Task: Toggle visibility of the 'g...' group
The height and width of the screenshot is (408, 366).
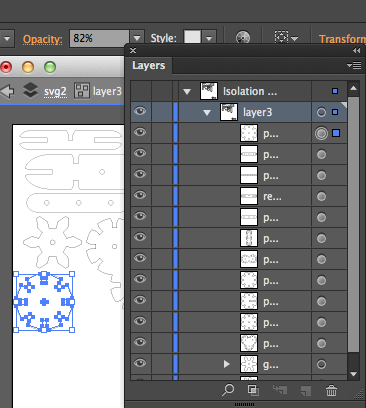Action: tap(140, 363)
